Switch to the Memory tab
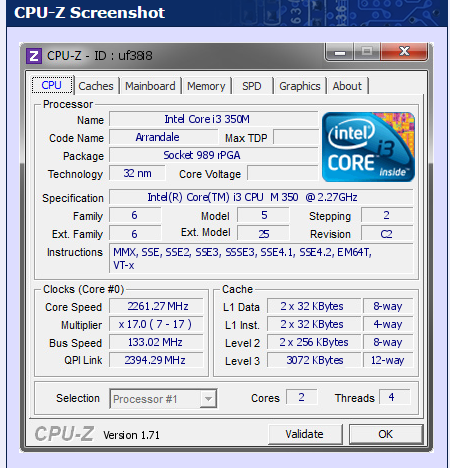 coord(206,86)
